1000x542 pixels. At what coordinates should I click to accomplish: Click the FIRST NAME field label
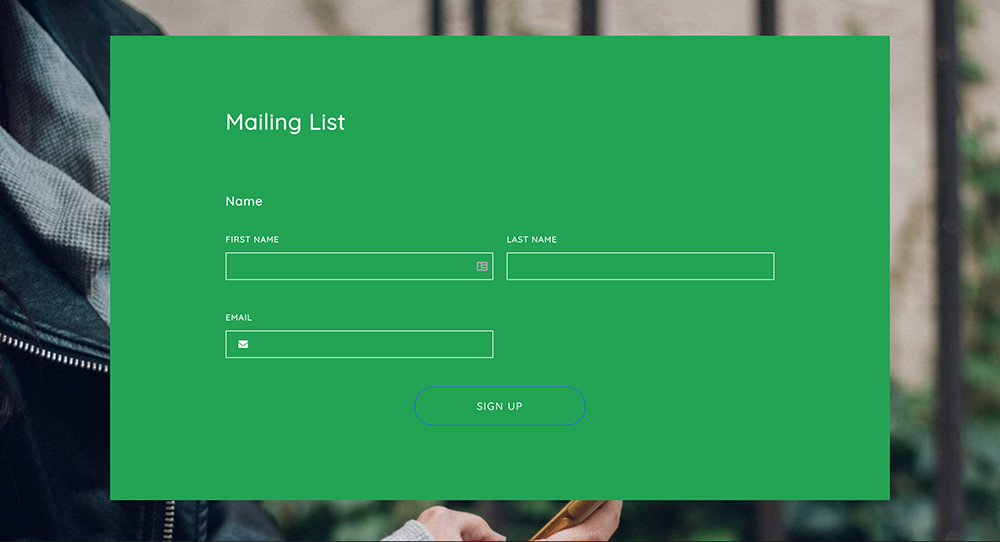tap(252, 240)
